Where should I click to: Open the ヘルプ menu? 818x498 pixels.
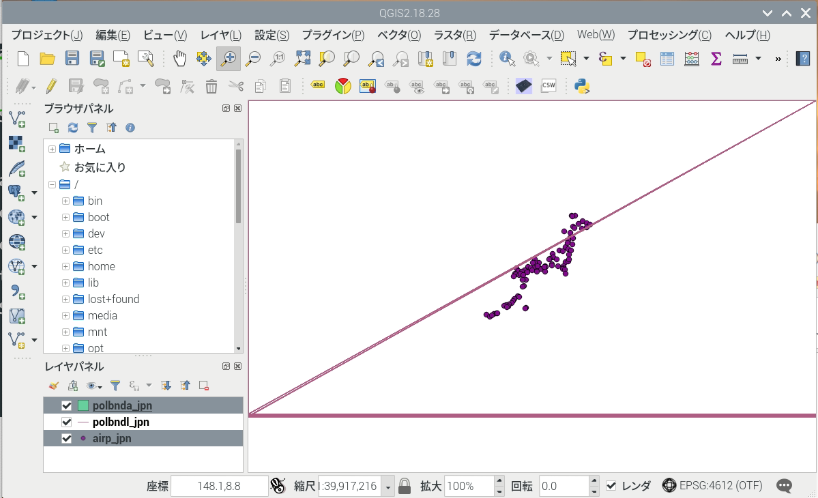(747, 35)
